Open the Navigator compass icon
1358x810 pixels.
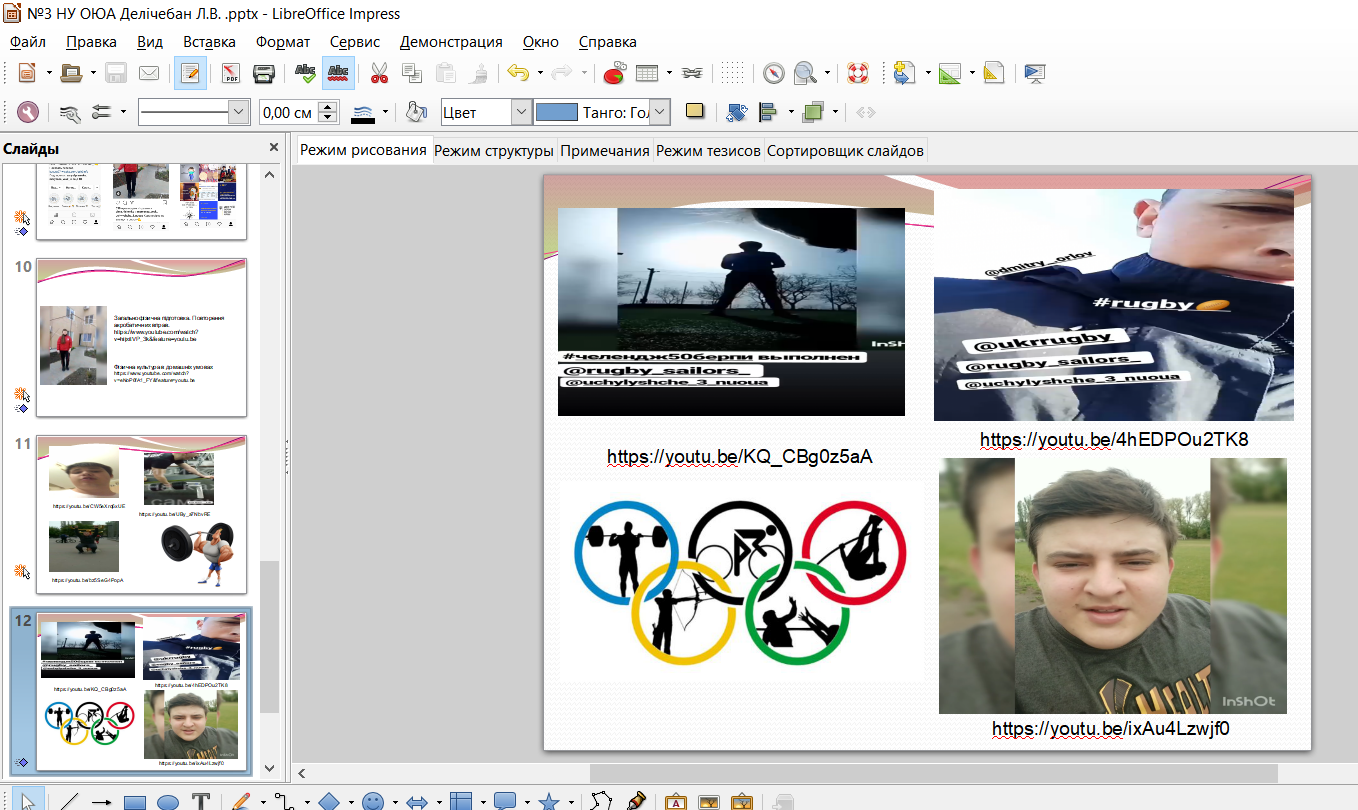(x=773, y=73)
